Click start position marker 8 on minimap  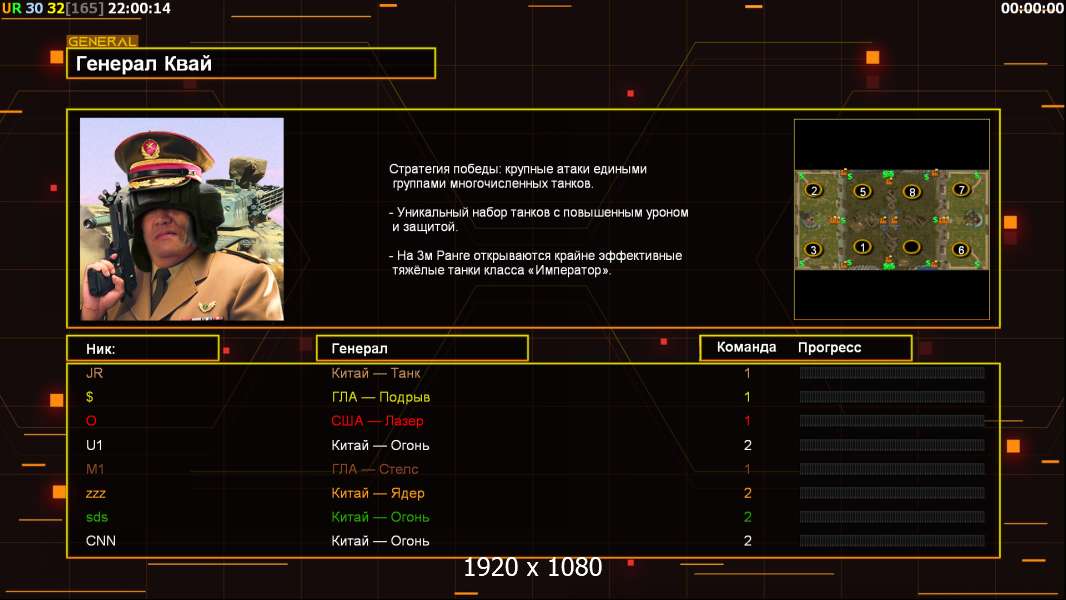(x=912, y=192)
